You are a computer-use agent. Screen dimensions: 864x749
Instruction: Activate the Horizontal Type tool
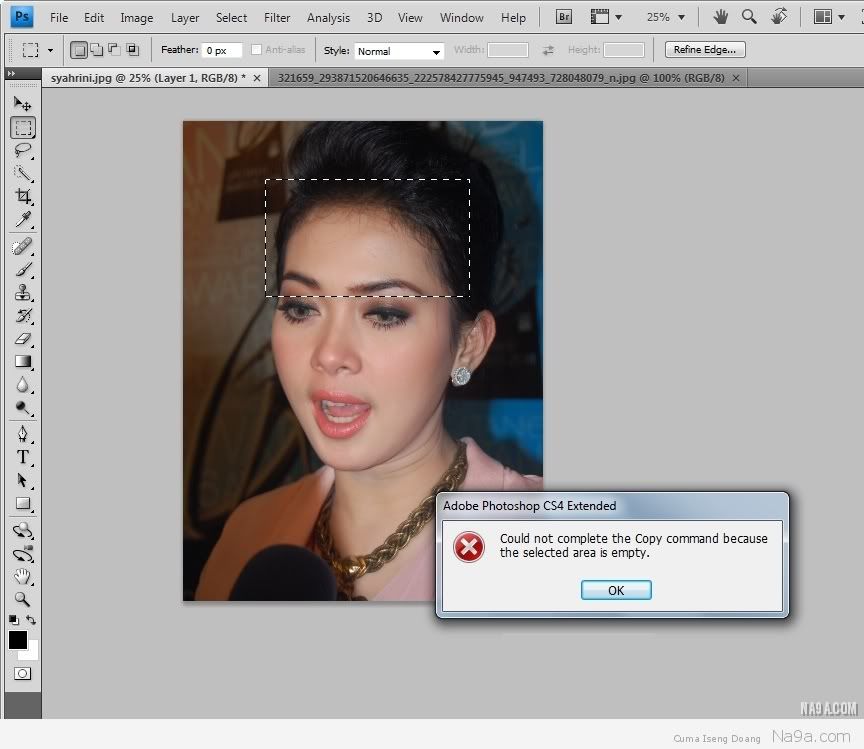[x=22, y=457]
